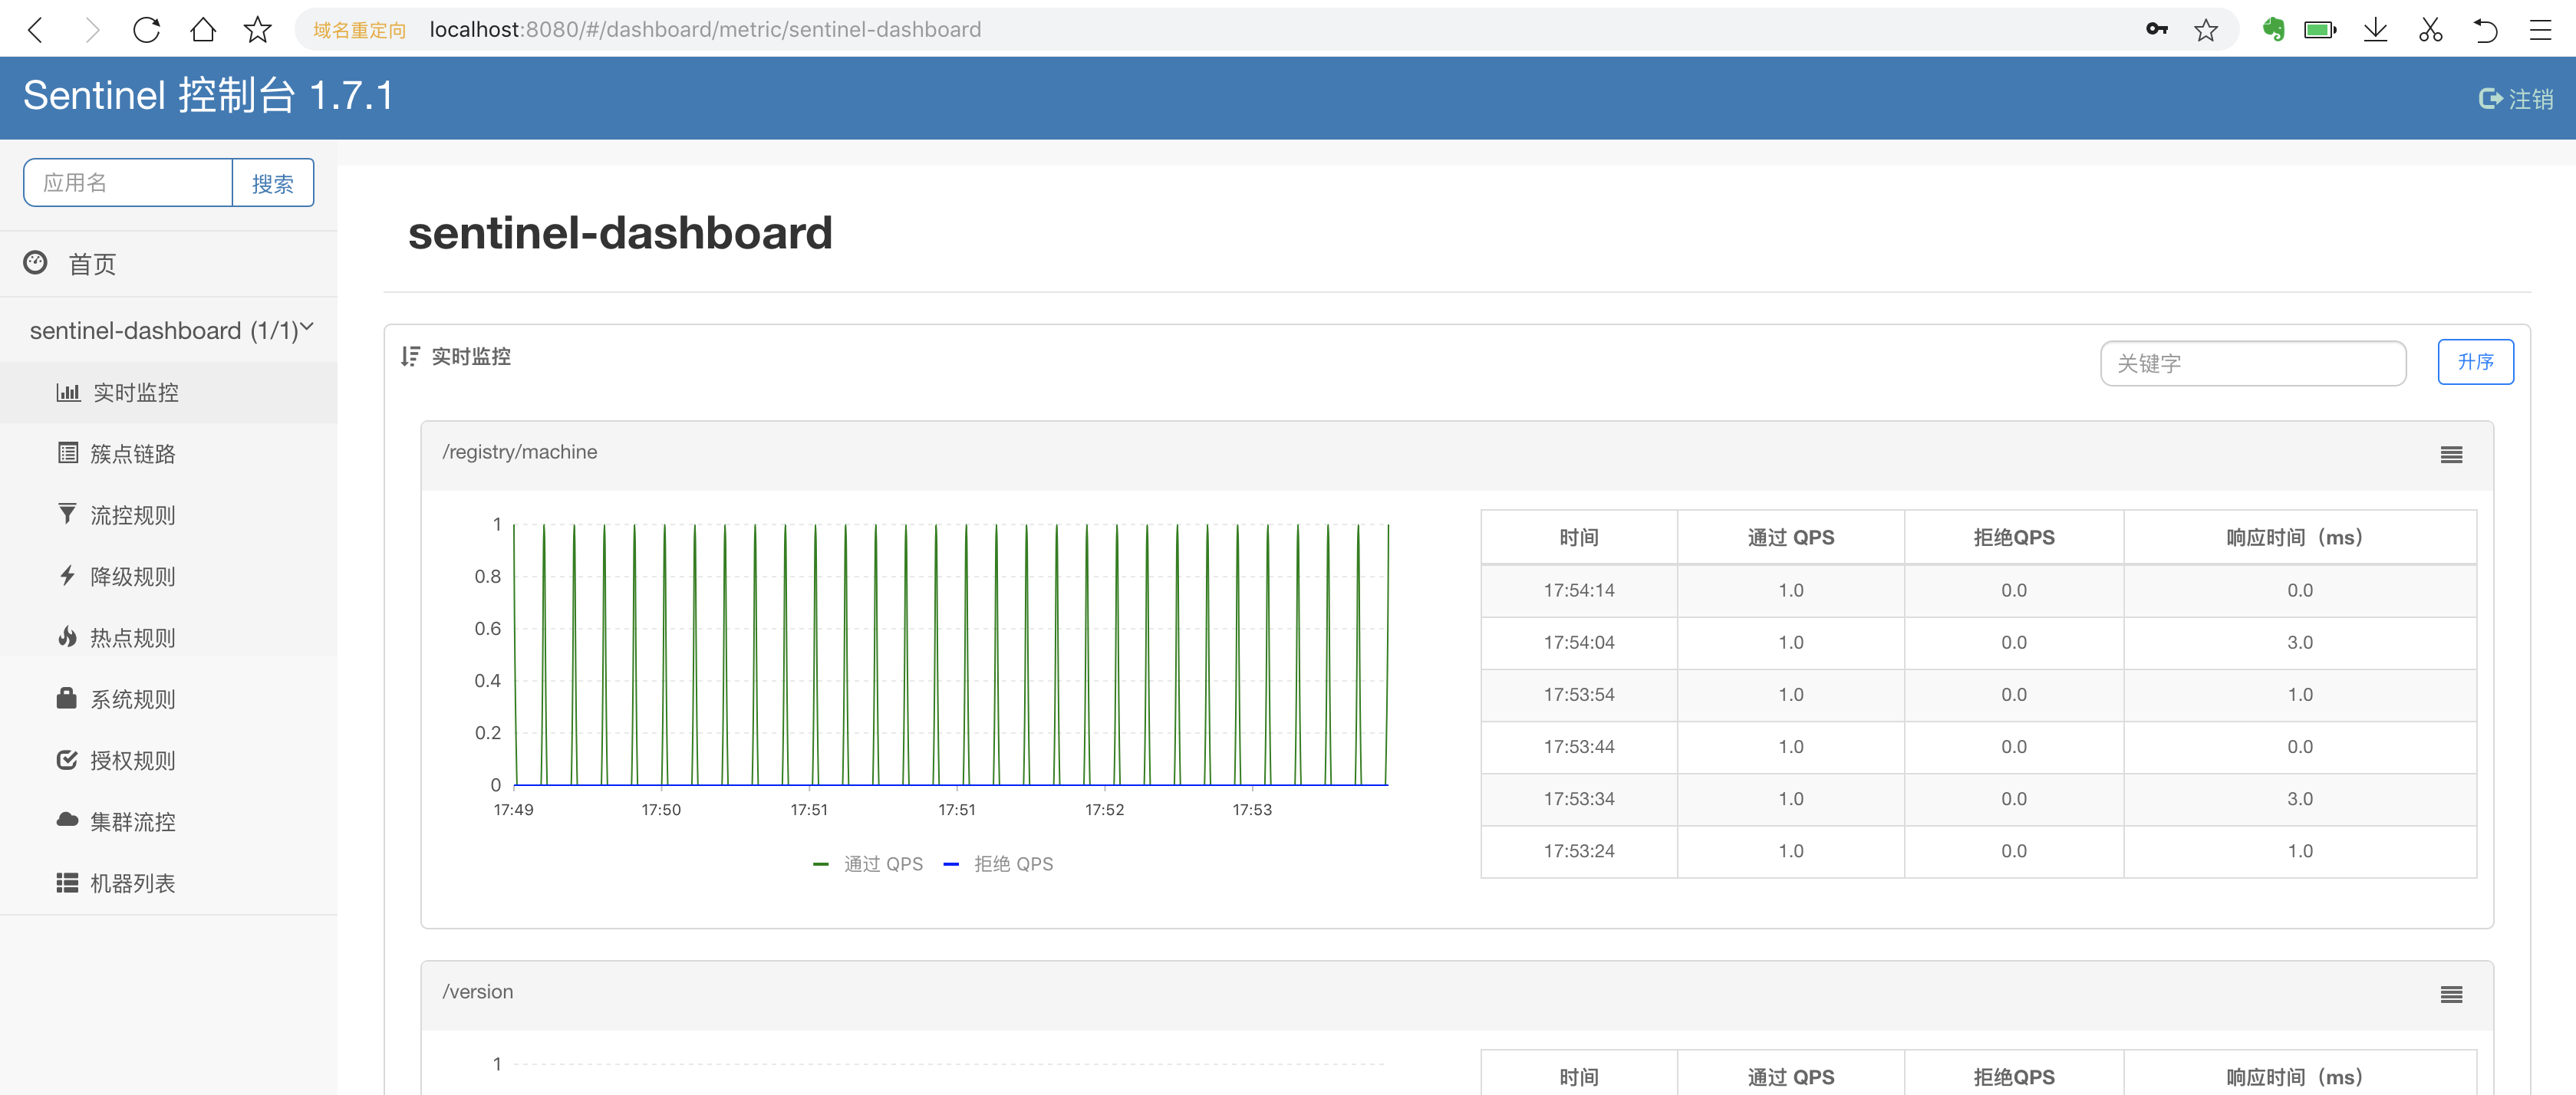
Task: Go back with the browser back arrow
Action: (x=35, y=30)
